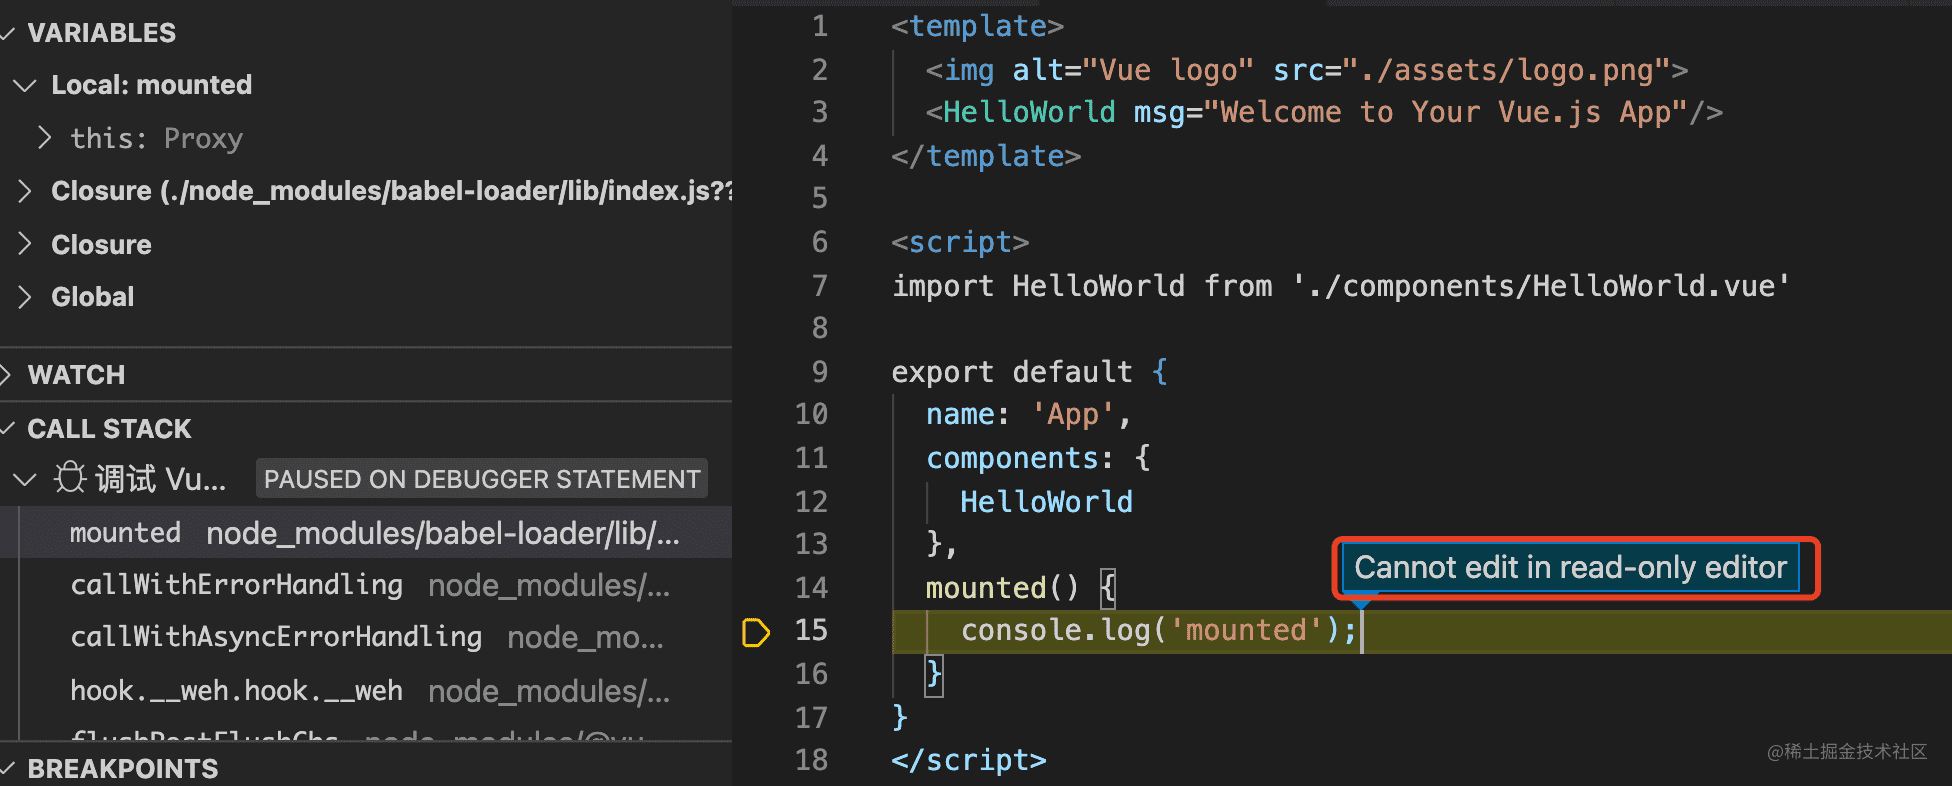Collapse the debug session chevron in call stack
Image resolution: width=1952 pixels, height=786 pixels.
[x=25, y=479]
